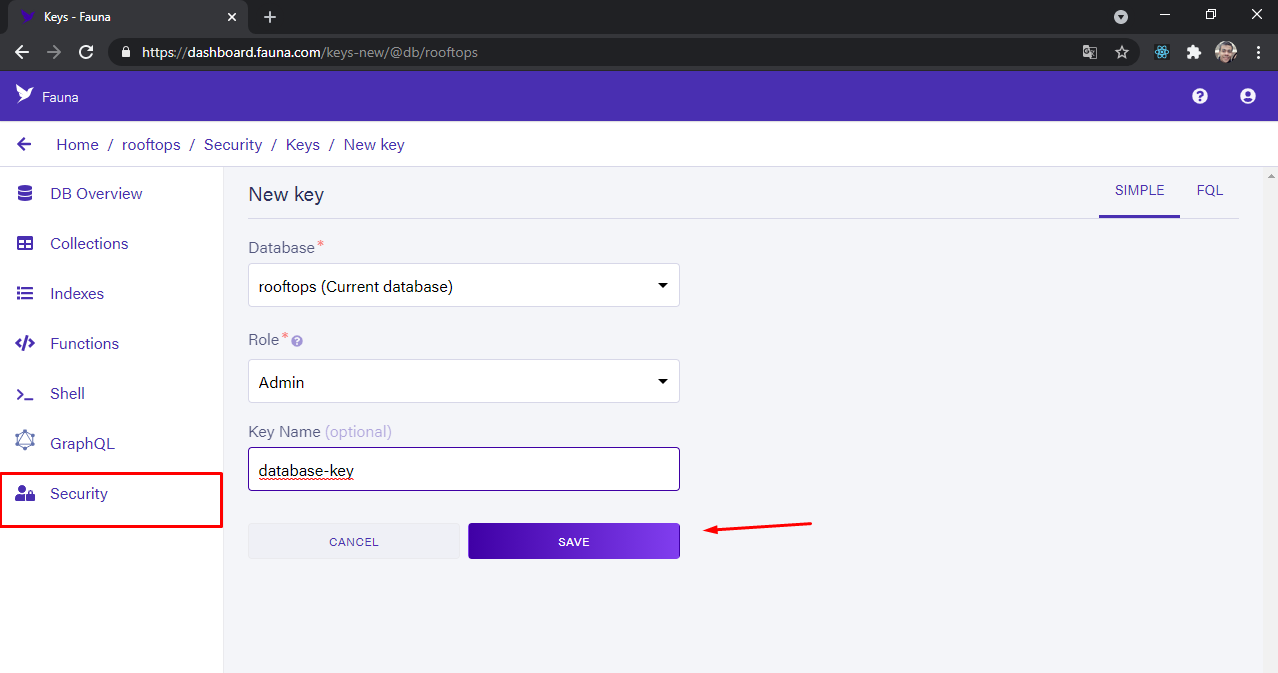Open the extensions puzzle icon
Screen dimensions: 1278x673
(1193, 52)
